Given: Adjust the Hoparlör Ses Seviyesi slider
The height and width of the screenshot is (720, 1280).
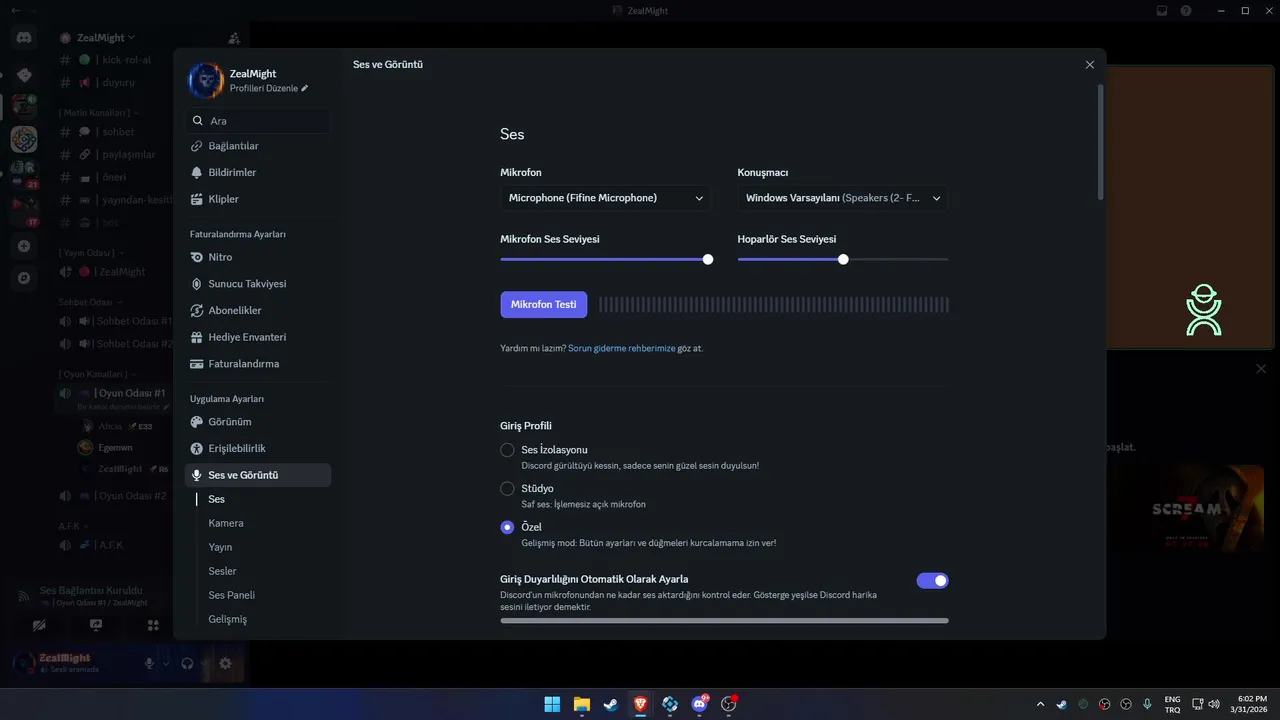Looking at the screenshot, I should pos(843,259).
